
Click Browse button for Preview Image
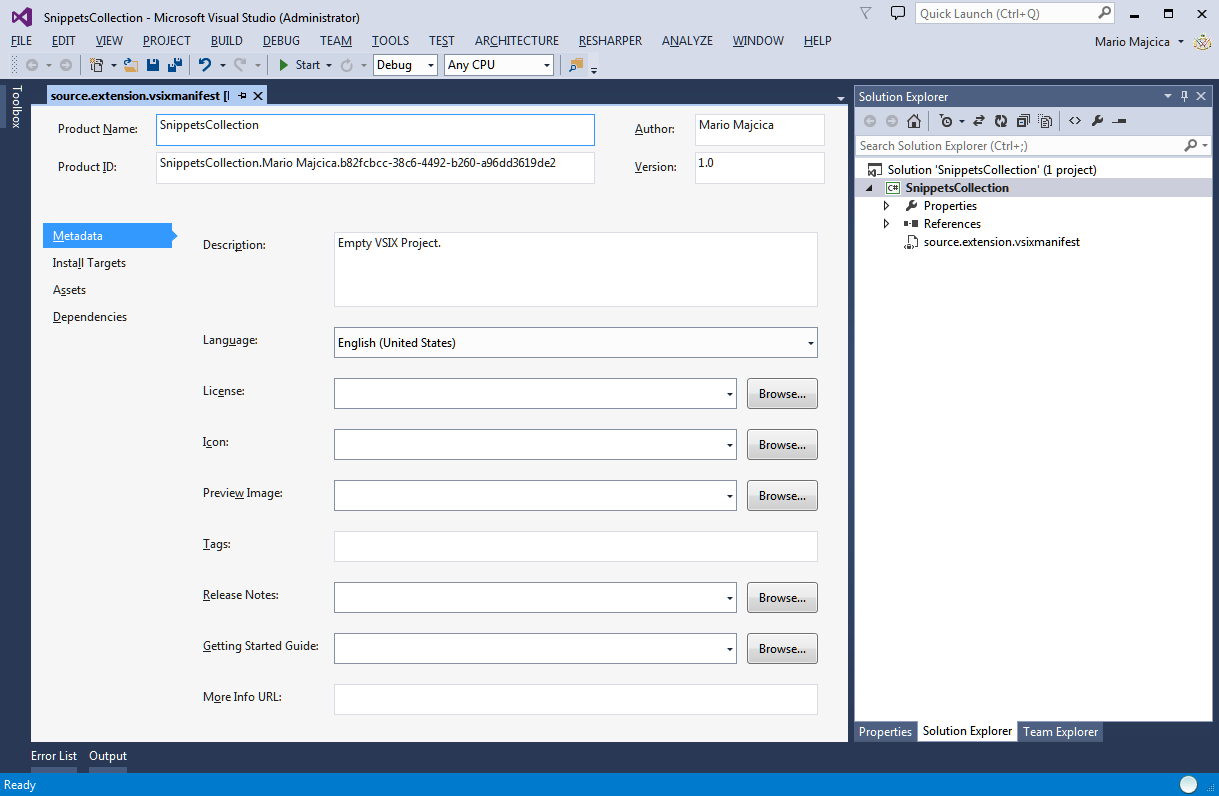click(x=782, y=496)
